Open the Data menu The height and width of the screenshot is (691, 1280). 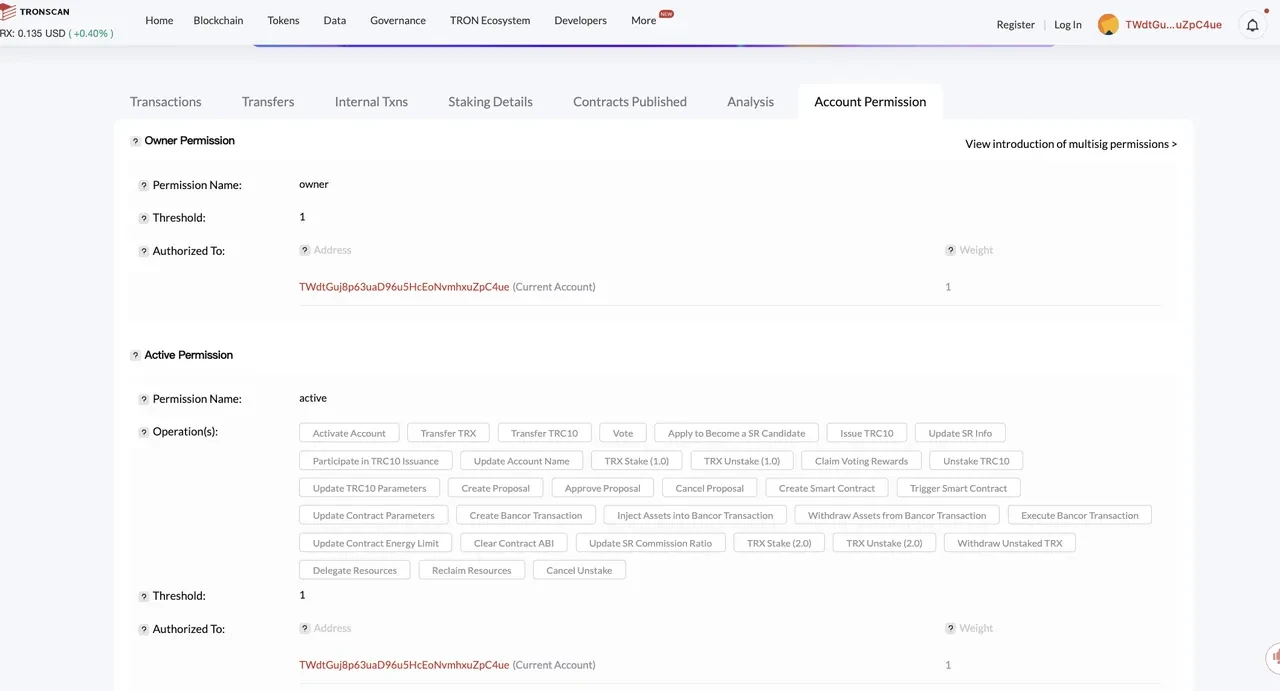[335, 20]
